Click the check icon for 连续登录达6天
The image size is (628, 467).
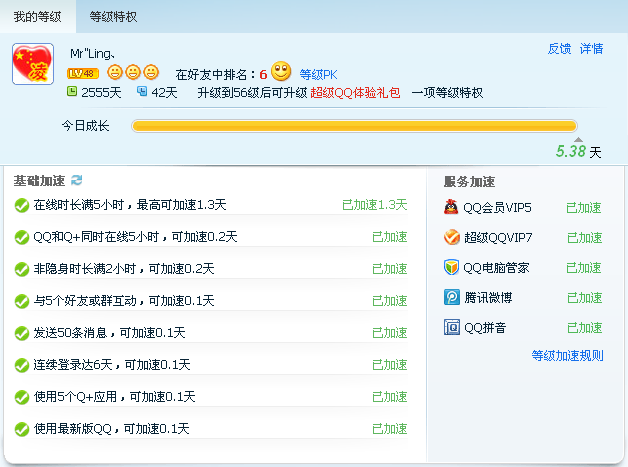(x=22, y=365)
